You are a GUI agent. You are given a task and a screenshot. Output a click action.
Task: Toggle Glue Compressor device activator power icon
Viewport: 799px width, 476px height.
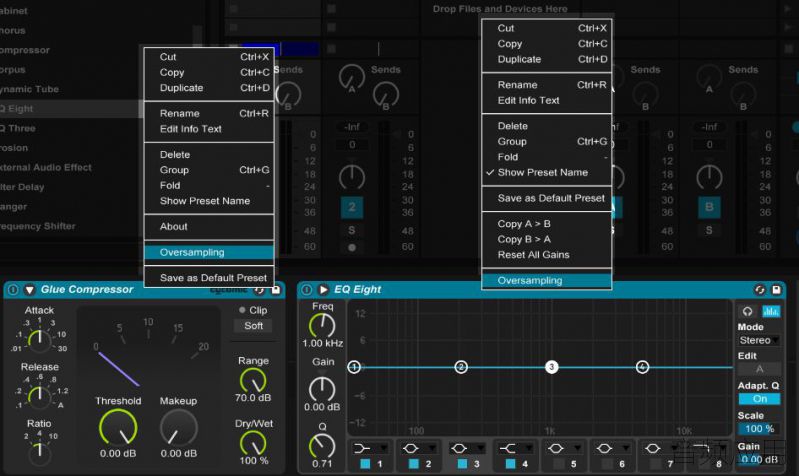coord(13,289)
